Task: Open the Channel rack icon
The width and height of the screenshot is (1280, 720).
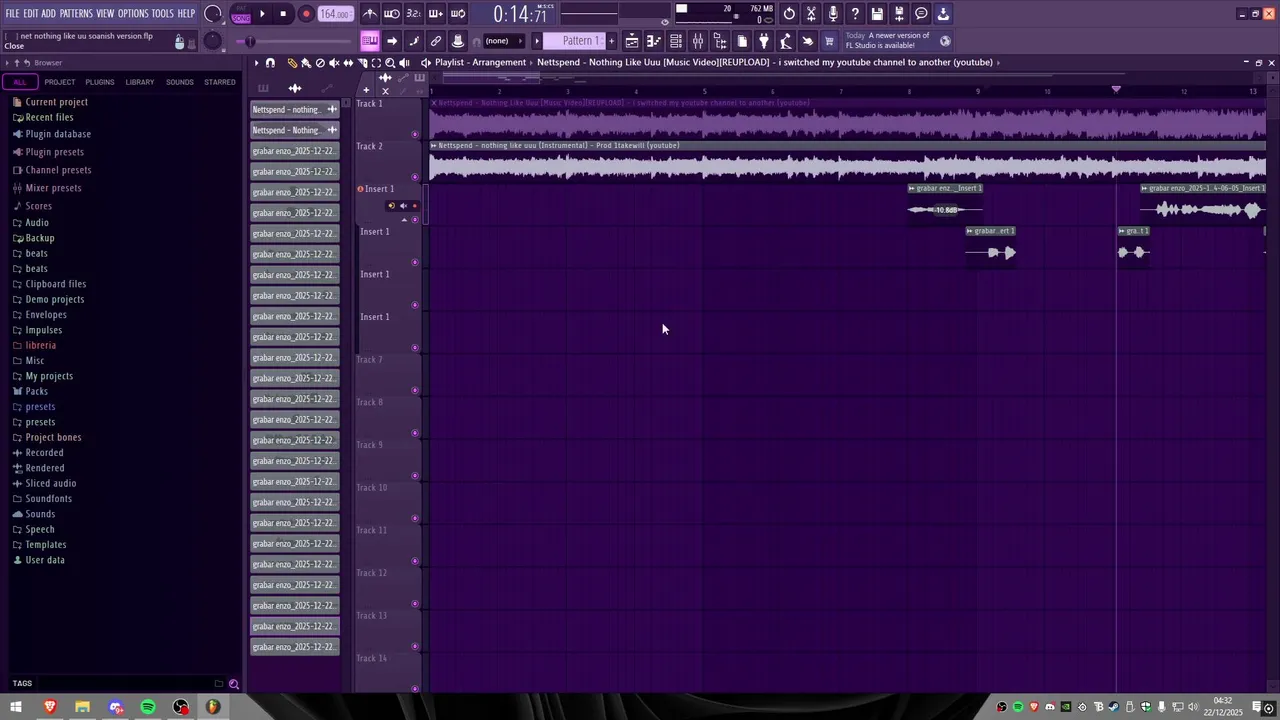Action: click(x=675, y=41)
